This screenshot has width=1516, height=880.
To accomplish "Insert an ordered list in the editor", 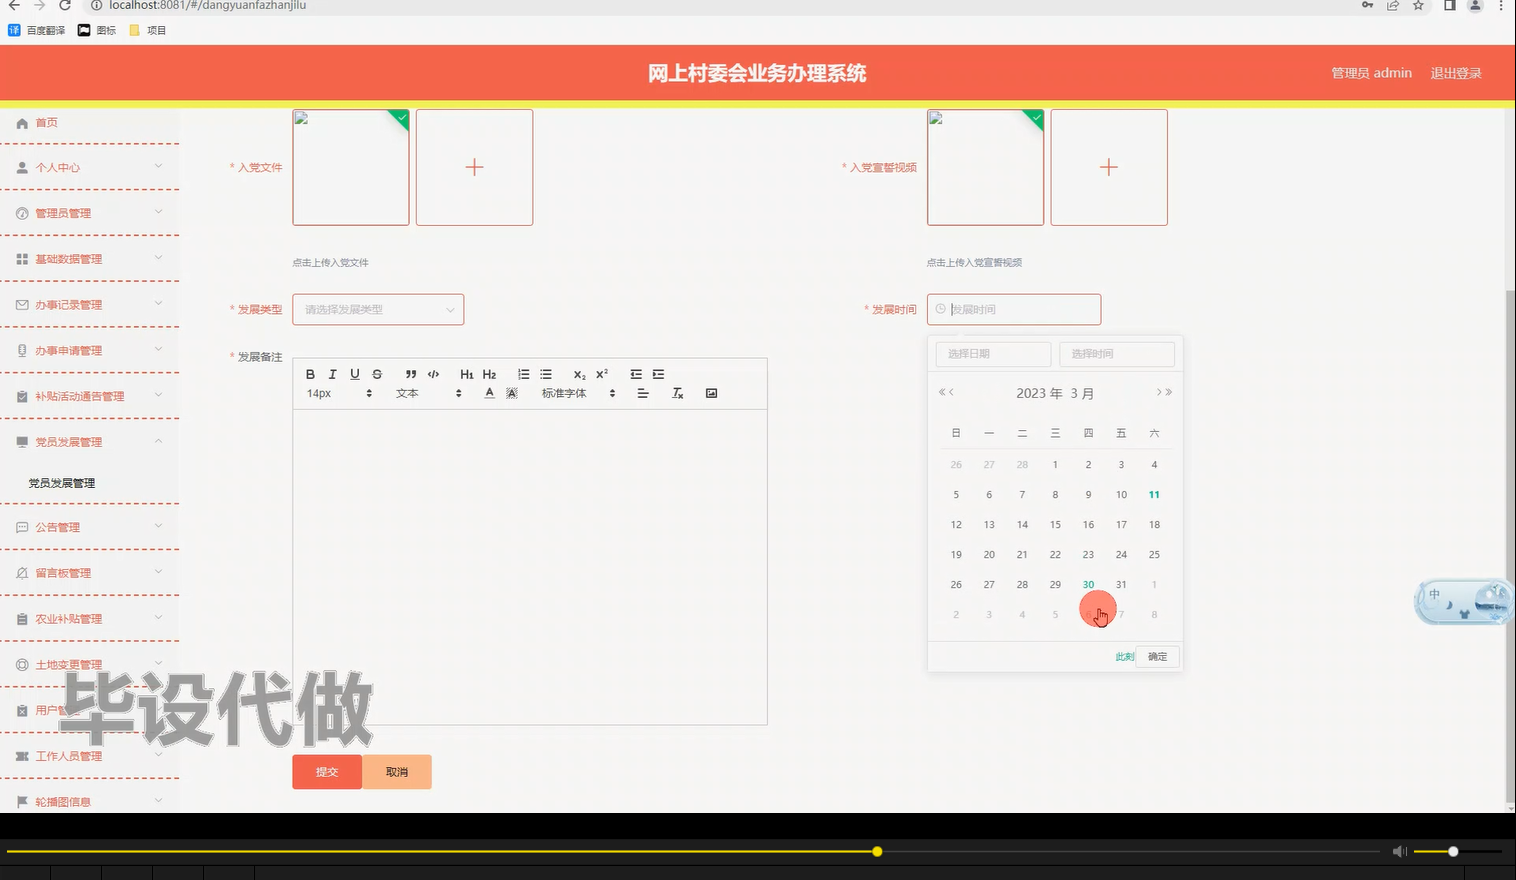I will [x=523, y=374].
